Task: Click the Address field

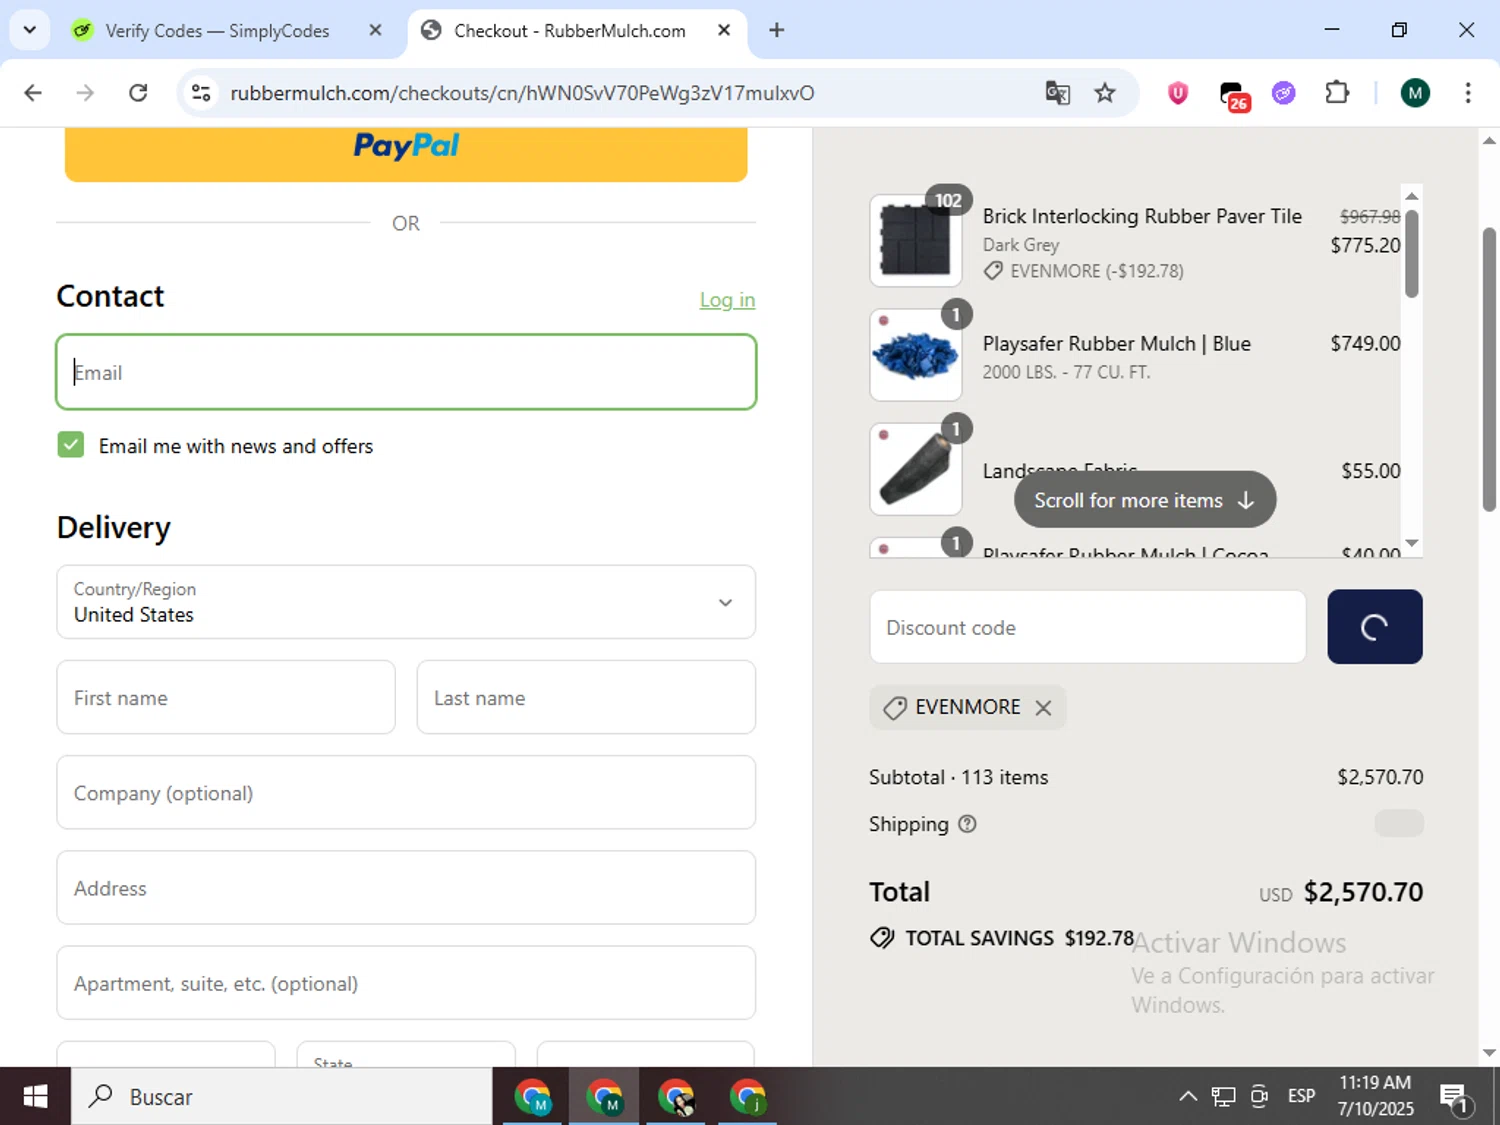Action: pos(406,888)
